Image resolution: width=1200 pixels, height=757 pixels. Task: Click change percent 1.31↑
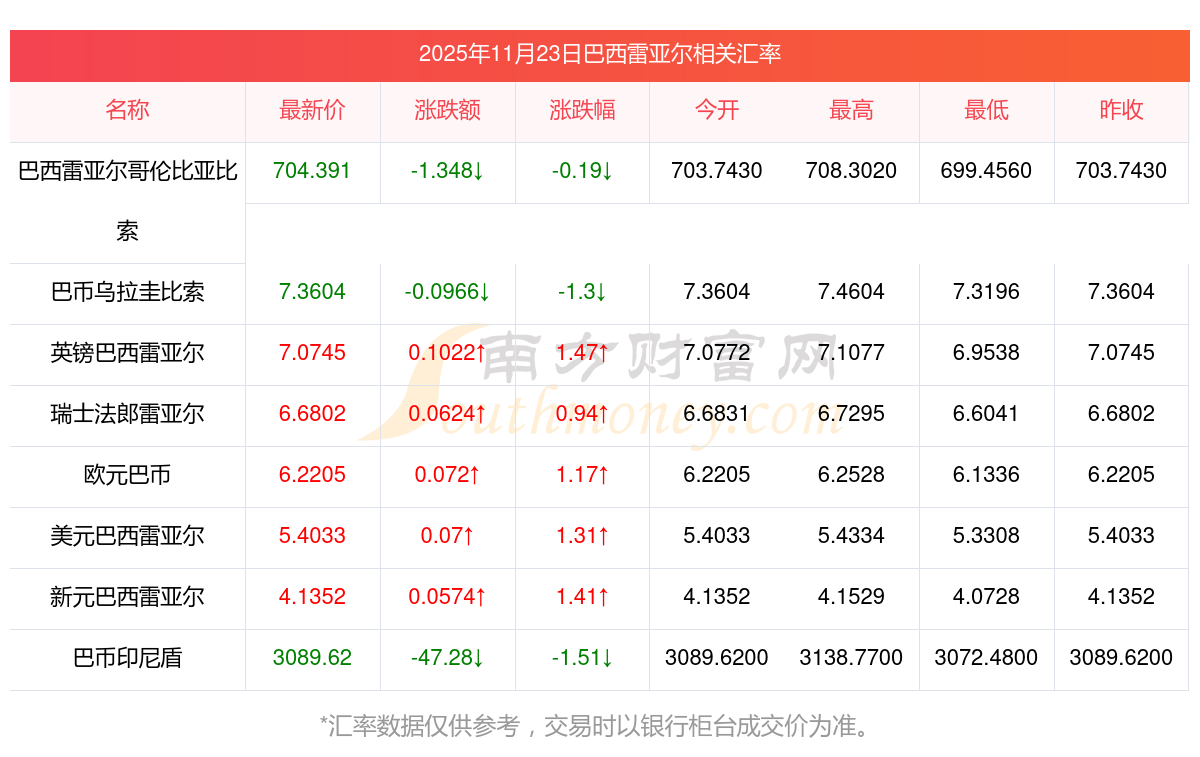click(x=582, y=536)
